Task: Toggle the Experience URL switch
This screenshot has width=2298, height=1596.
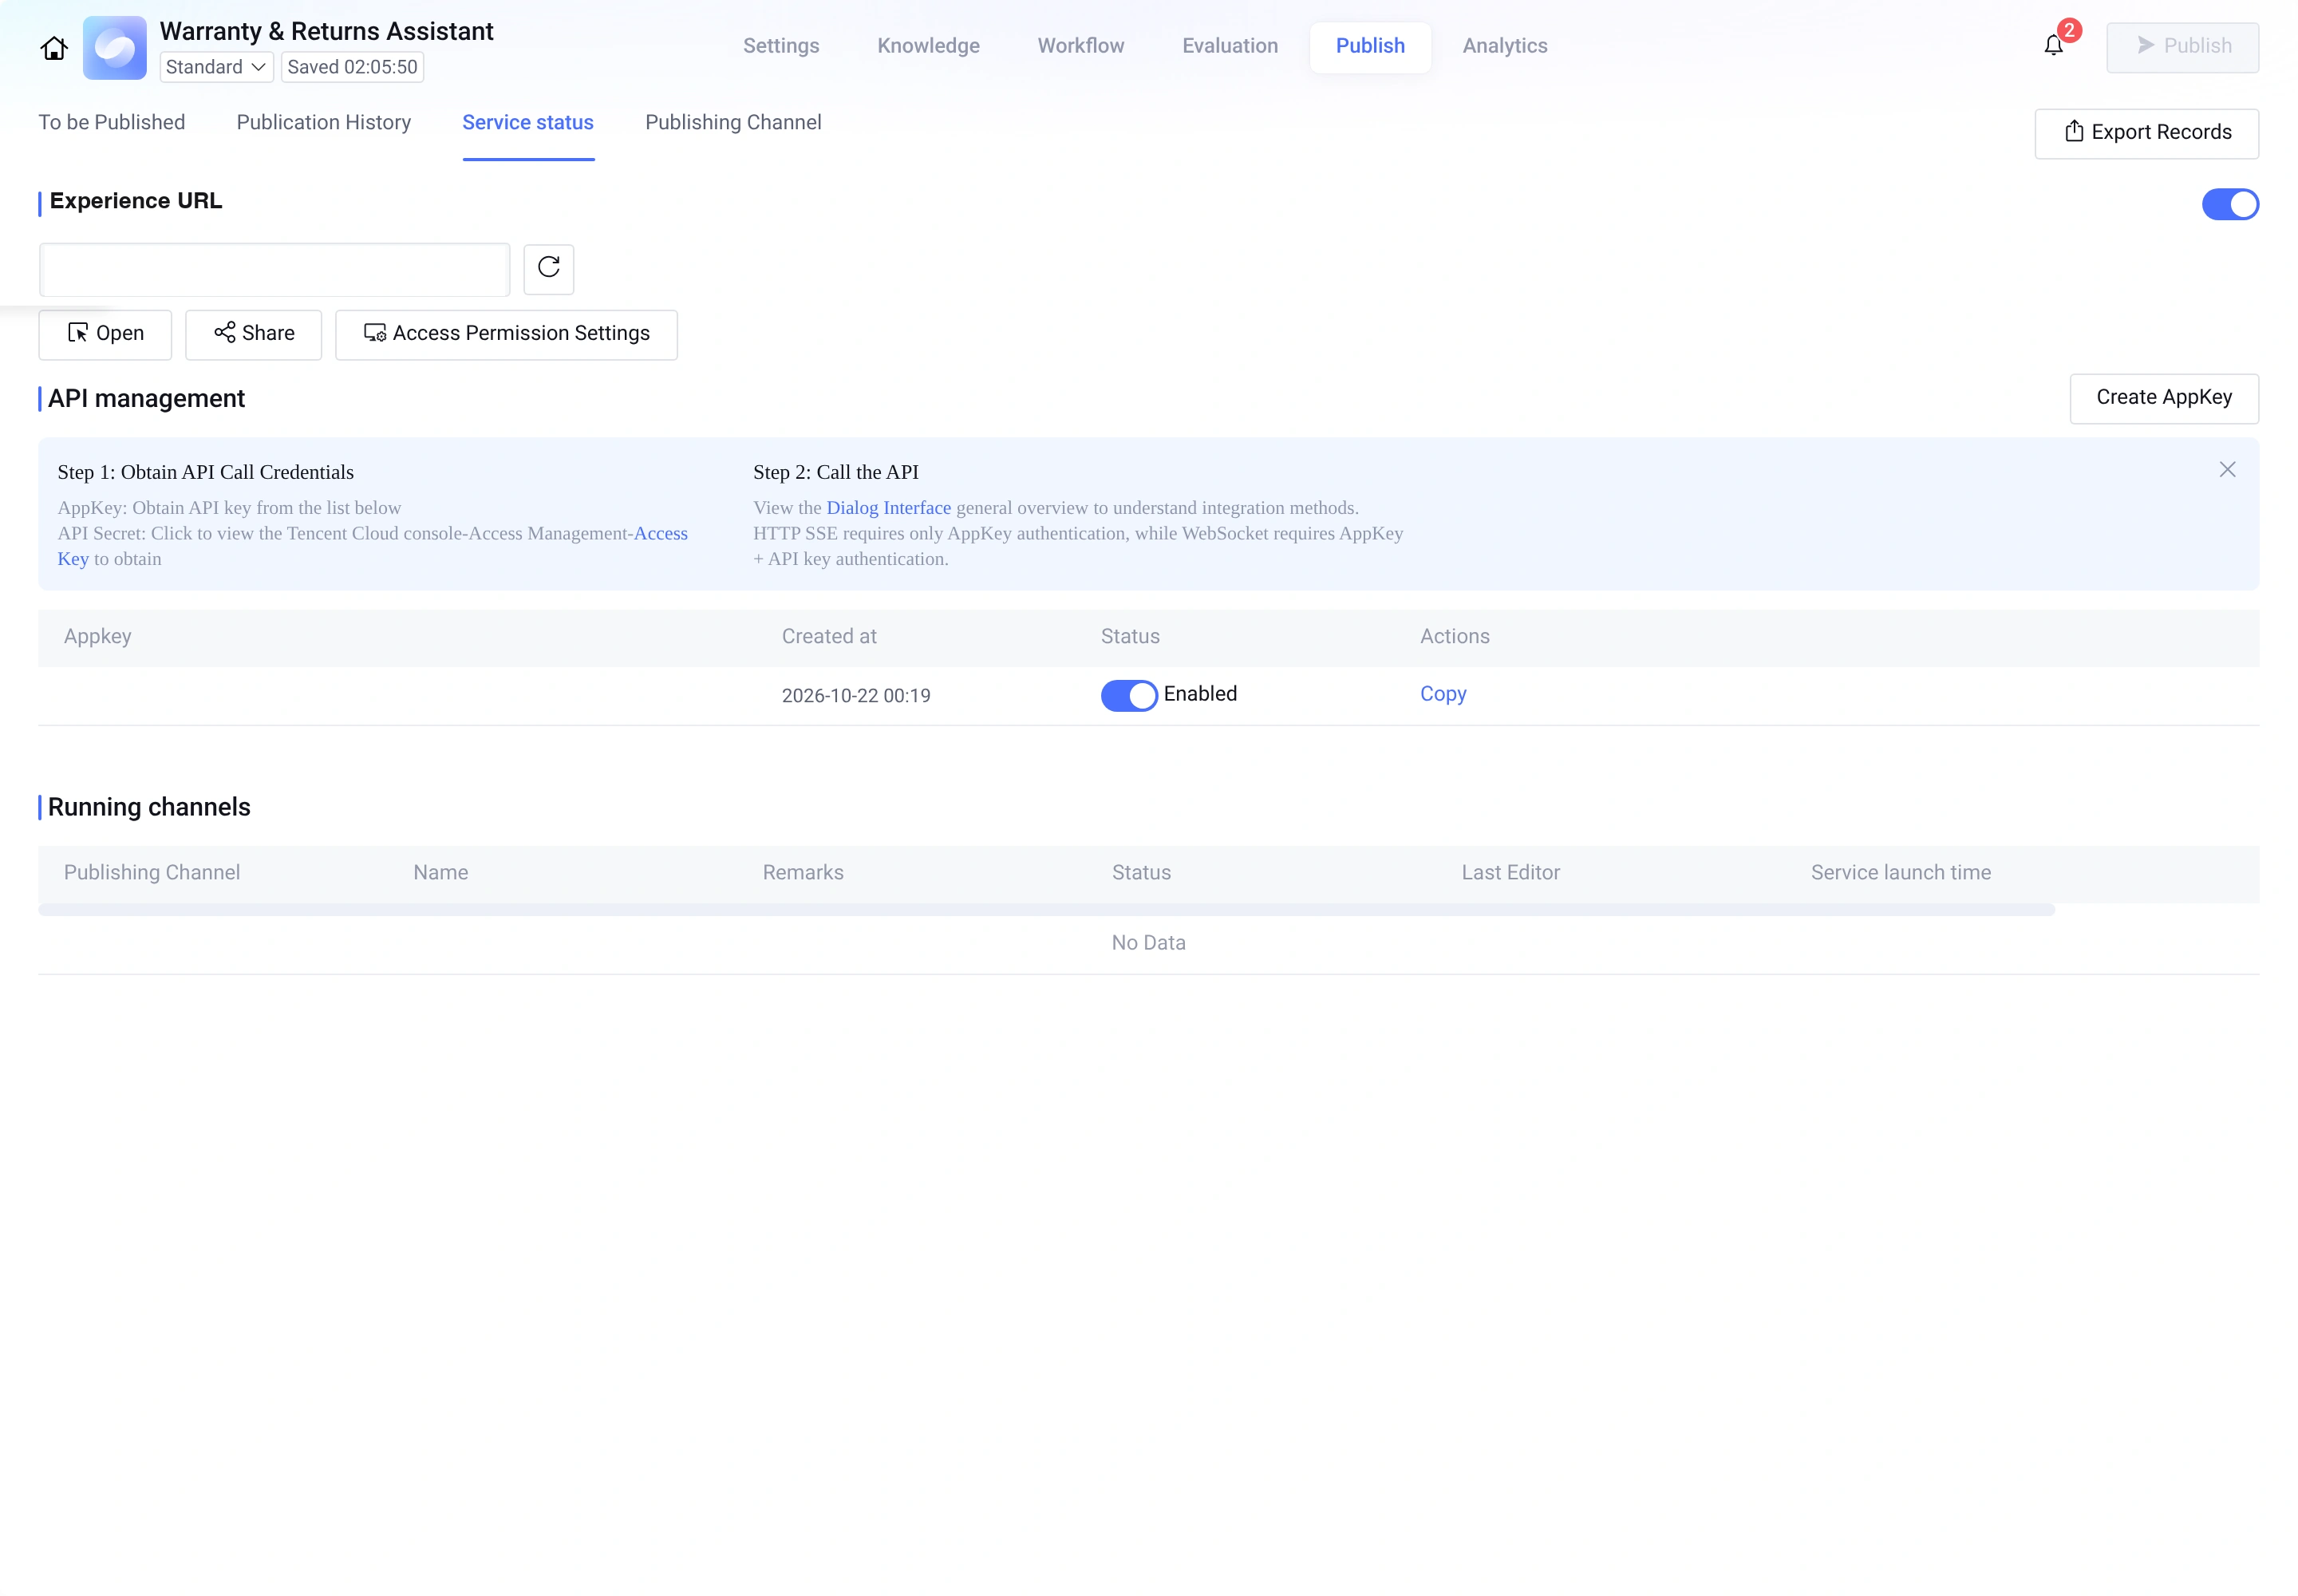Action: coord(2230,204)
